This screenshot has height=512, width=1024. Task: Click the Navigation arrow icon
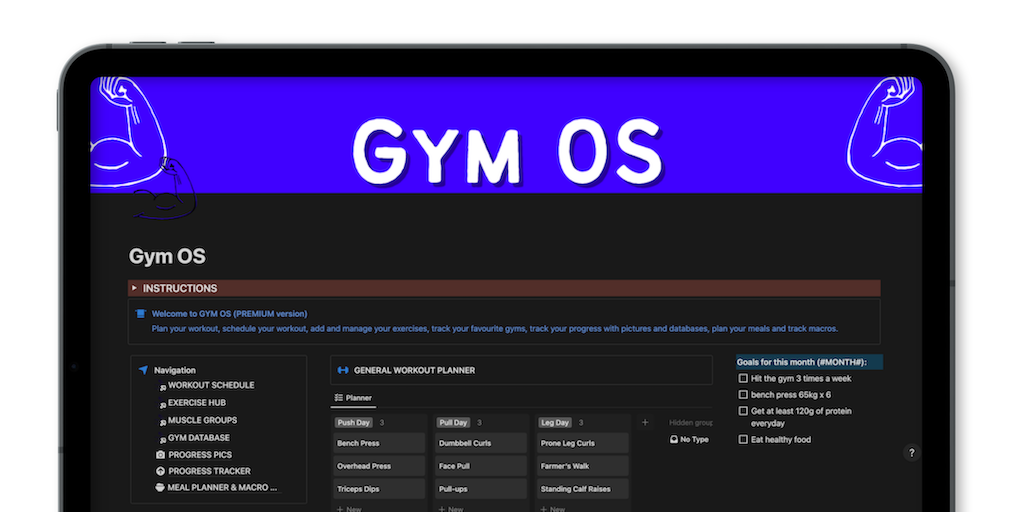click(143, 370)
